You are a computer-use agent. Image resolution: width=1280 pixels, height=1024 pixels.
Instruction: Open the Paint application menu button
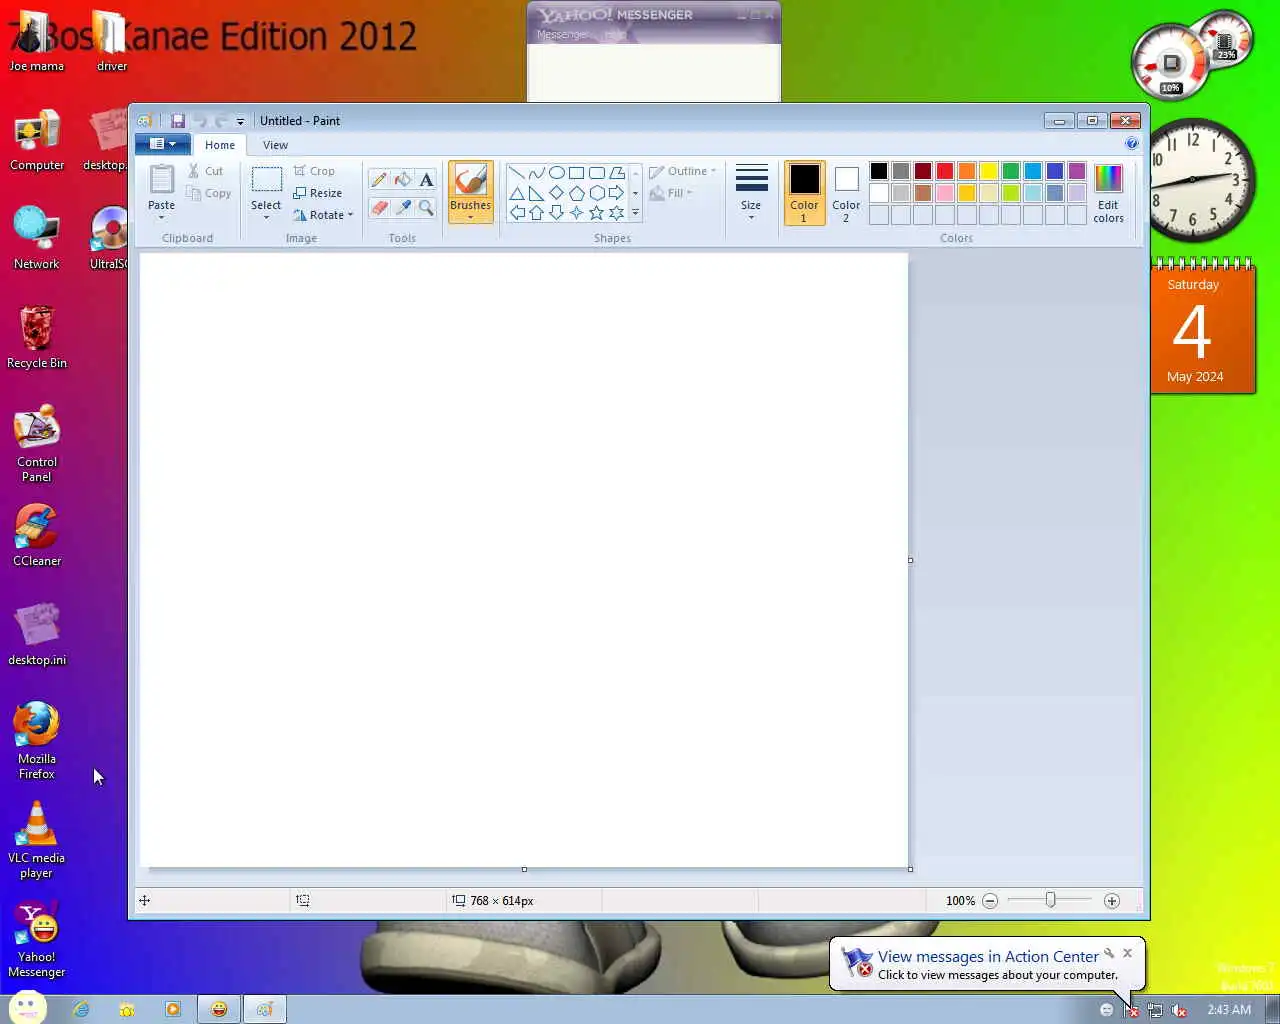coord(162,144)
